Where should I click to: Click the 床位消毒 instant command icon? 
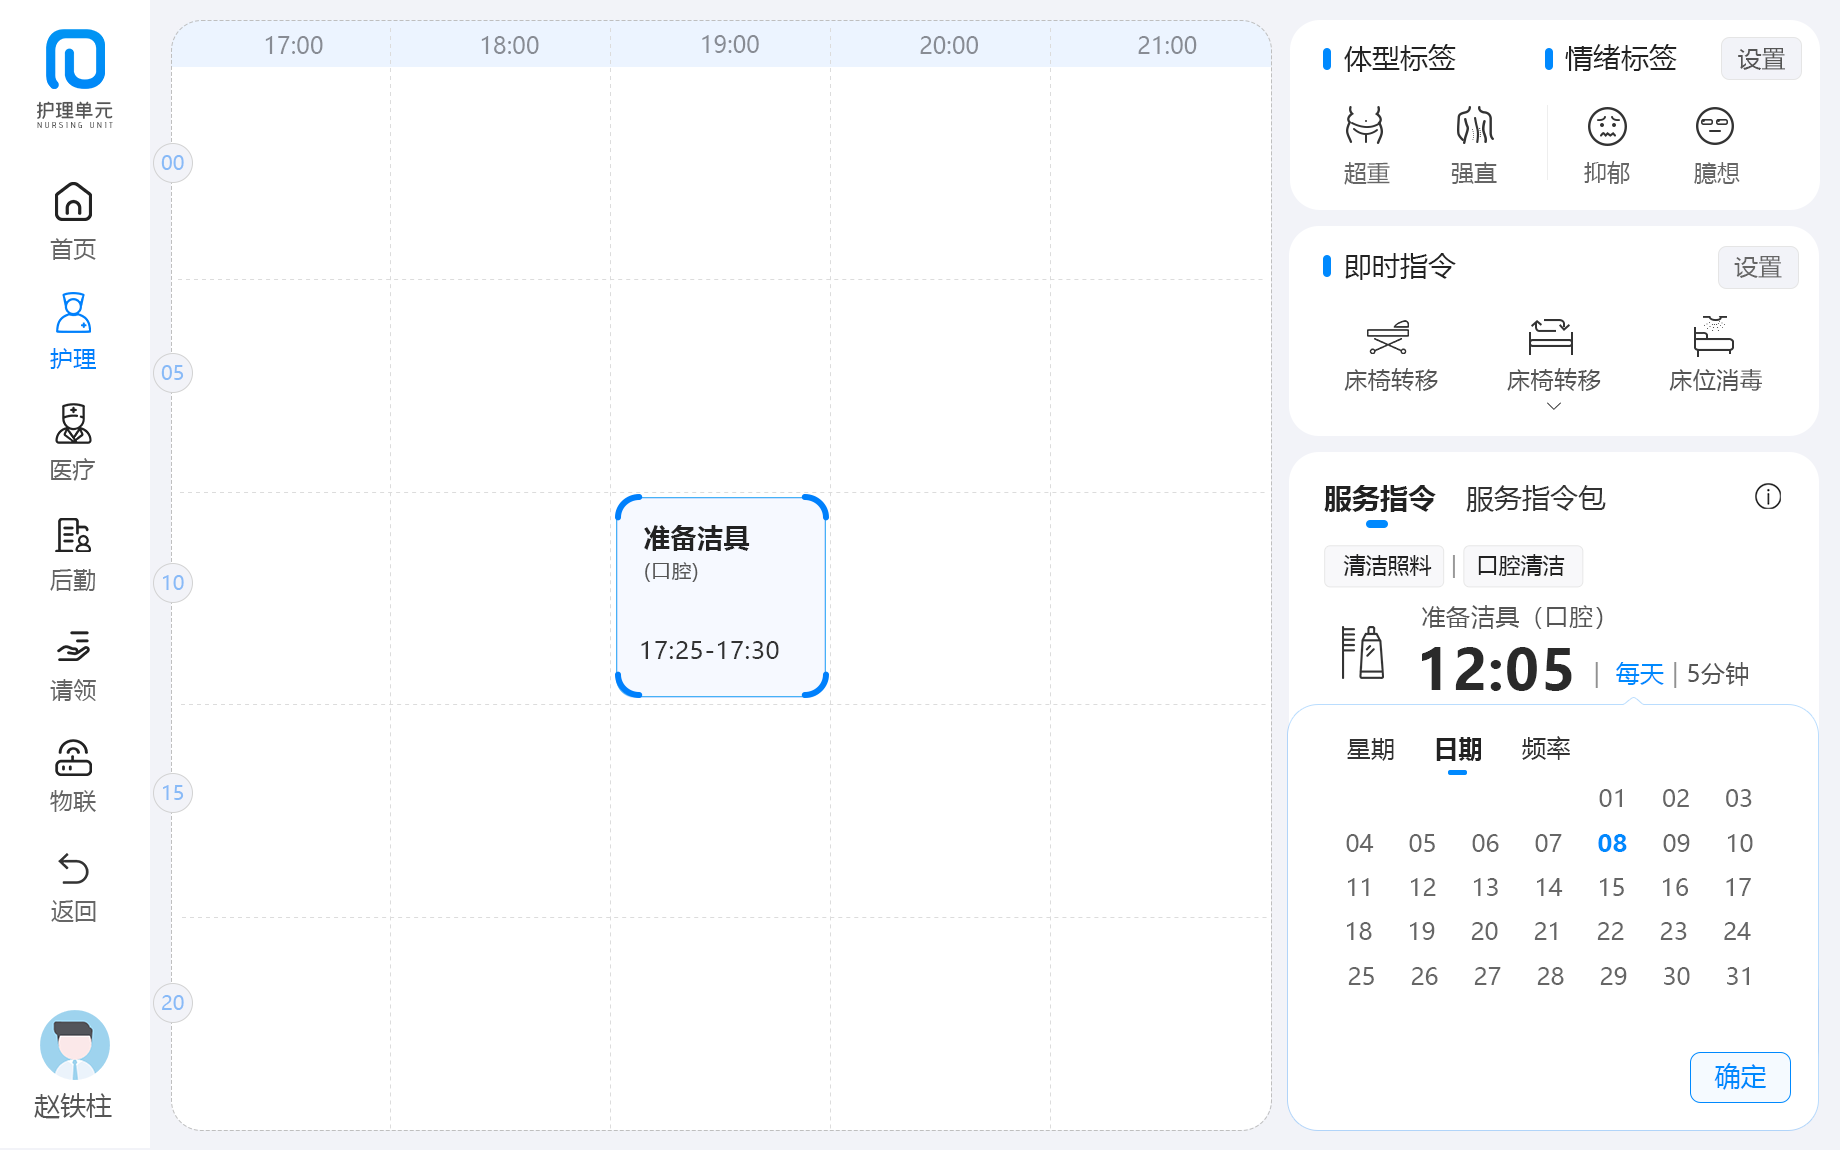tap(1714, 338)
